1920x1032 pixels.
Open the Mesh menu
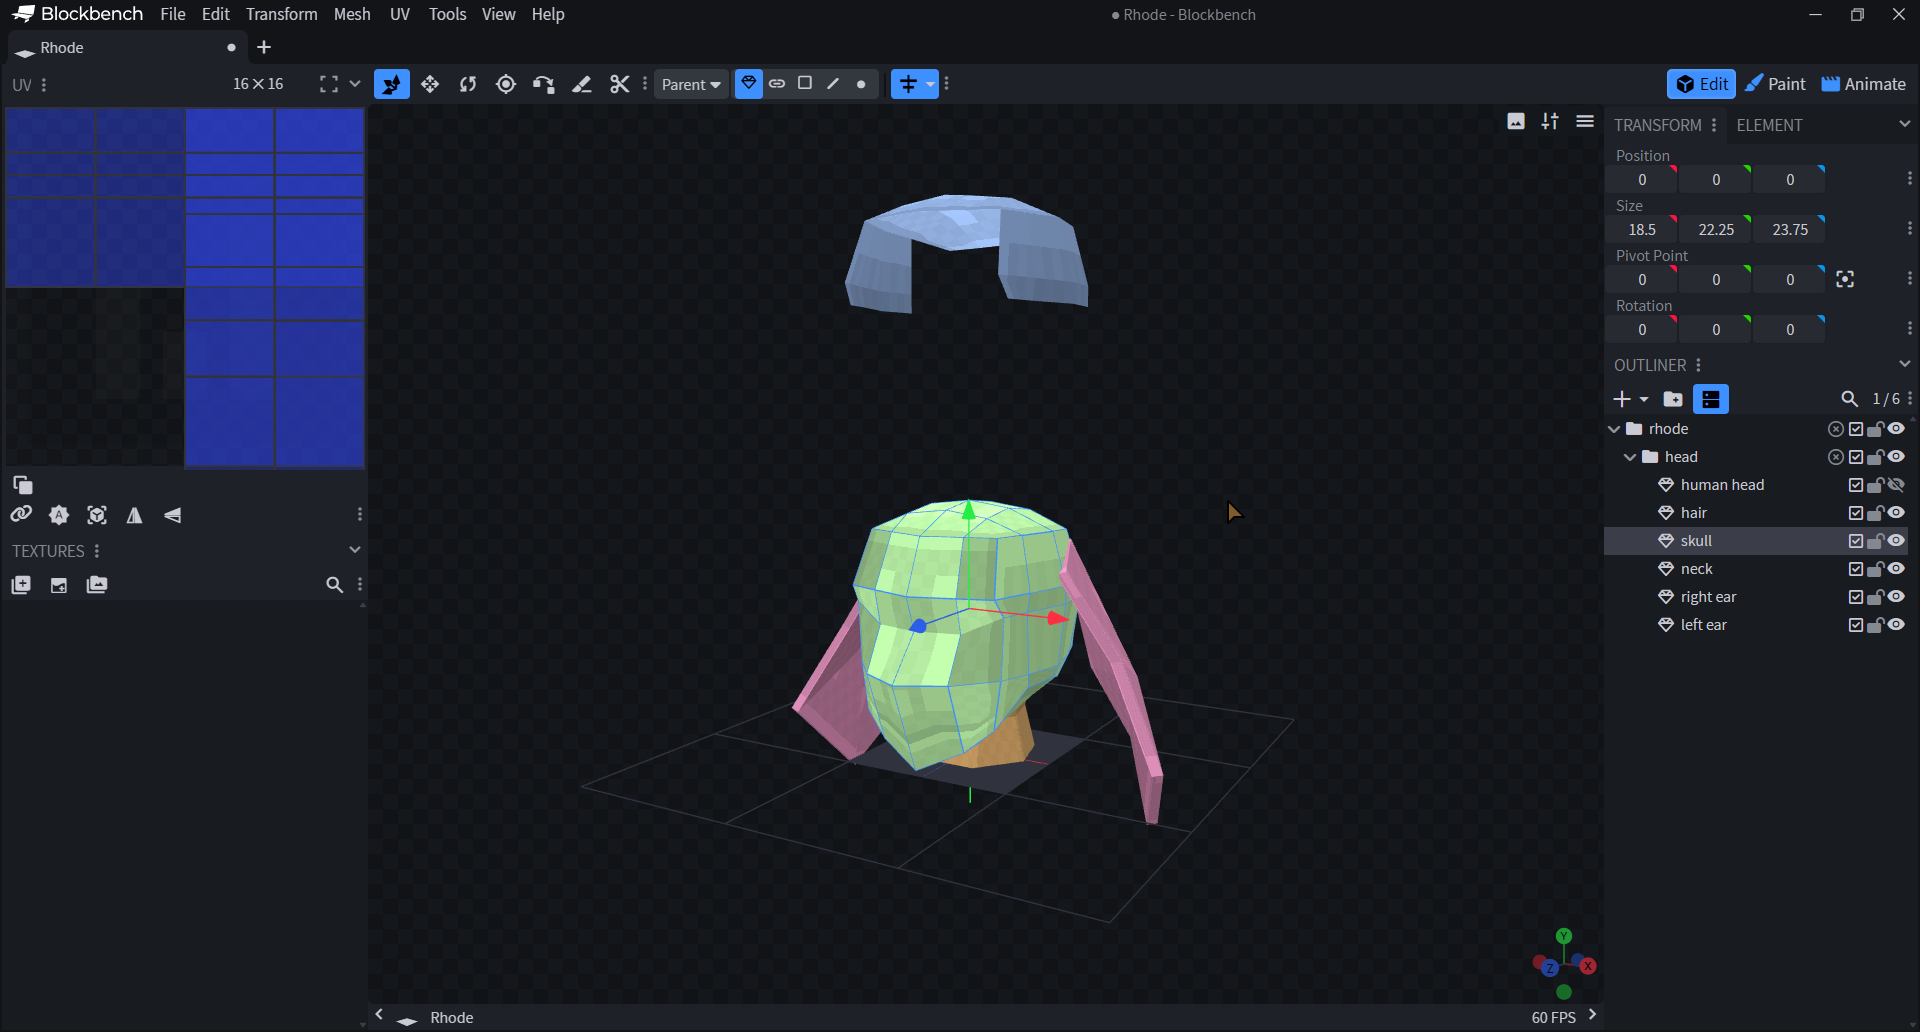click(352, 14)
